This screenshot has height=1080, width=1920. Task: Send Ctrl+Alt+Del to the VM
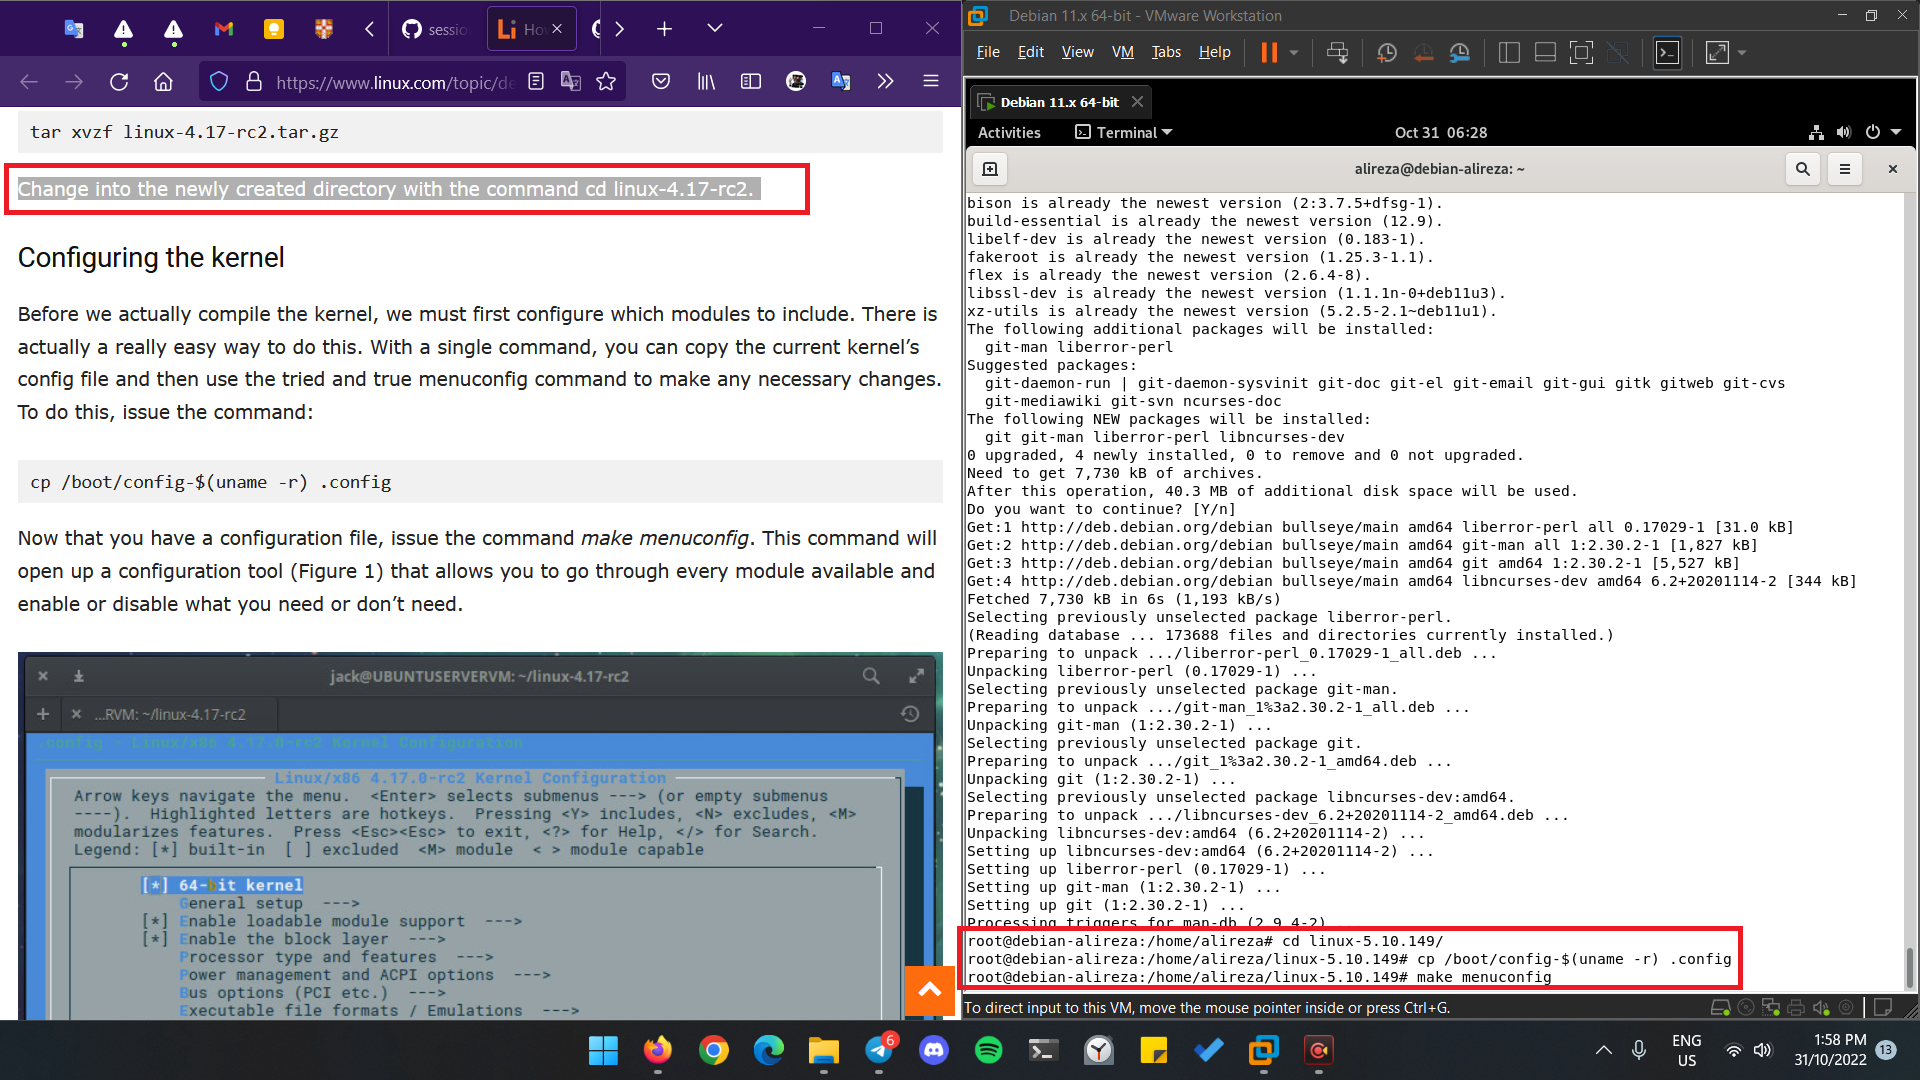pos(1337,53)
